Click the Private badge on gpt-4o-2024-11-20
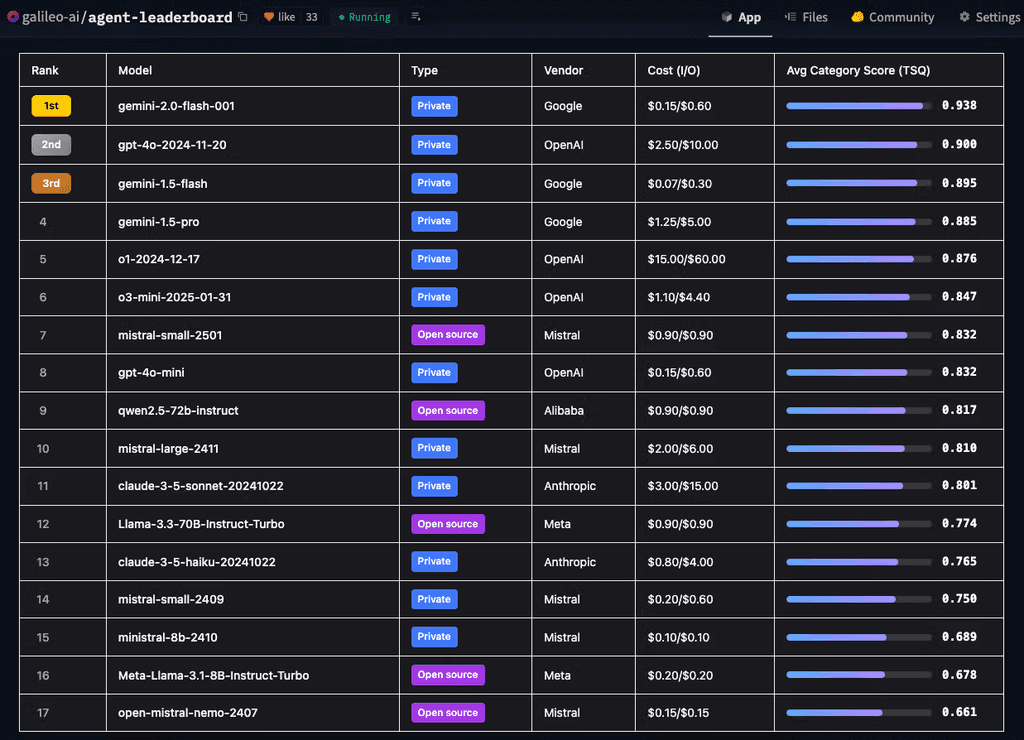Screen dimensions: 1024x740 [x=433, y=144]
